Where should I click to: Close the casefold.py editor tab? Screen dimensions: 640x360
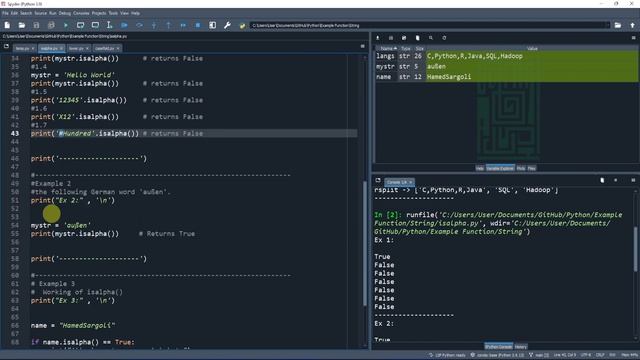pyautogui.click(x=118, y=49)
